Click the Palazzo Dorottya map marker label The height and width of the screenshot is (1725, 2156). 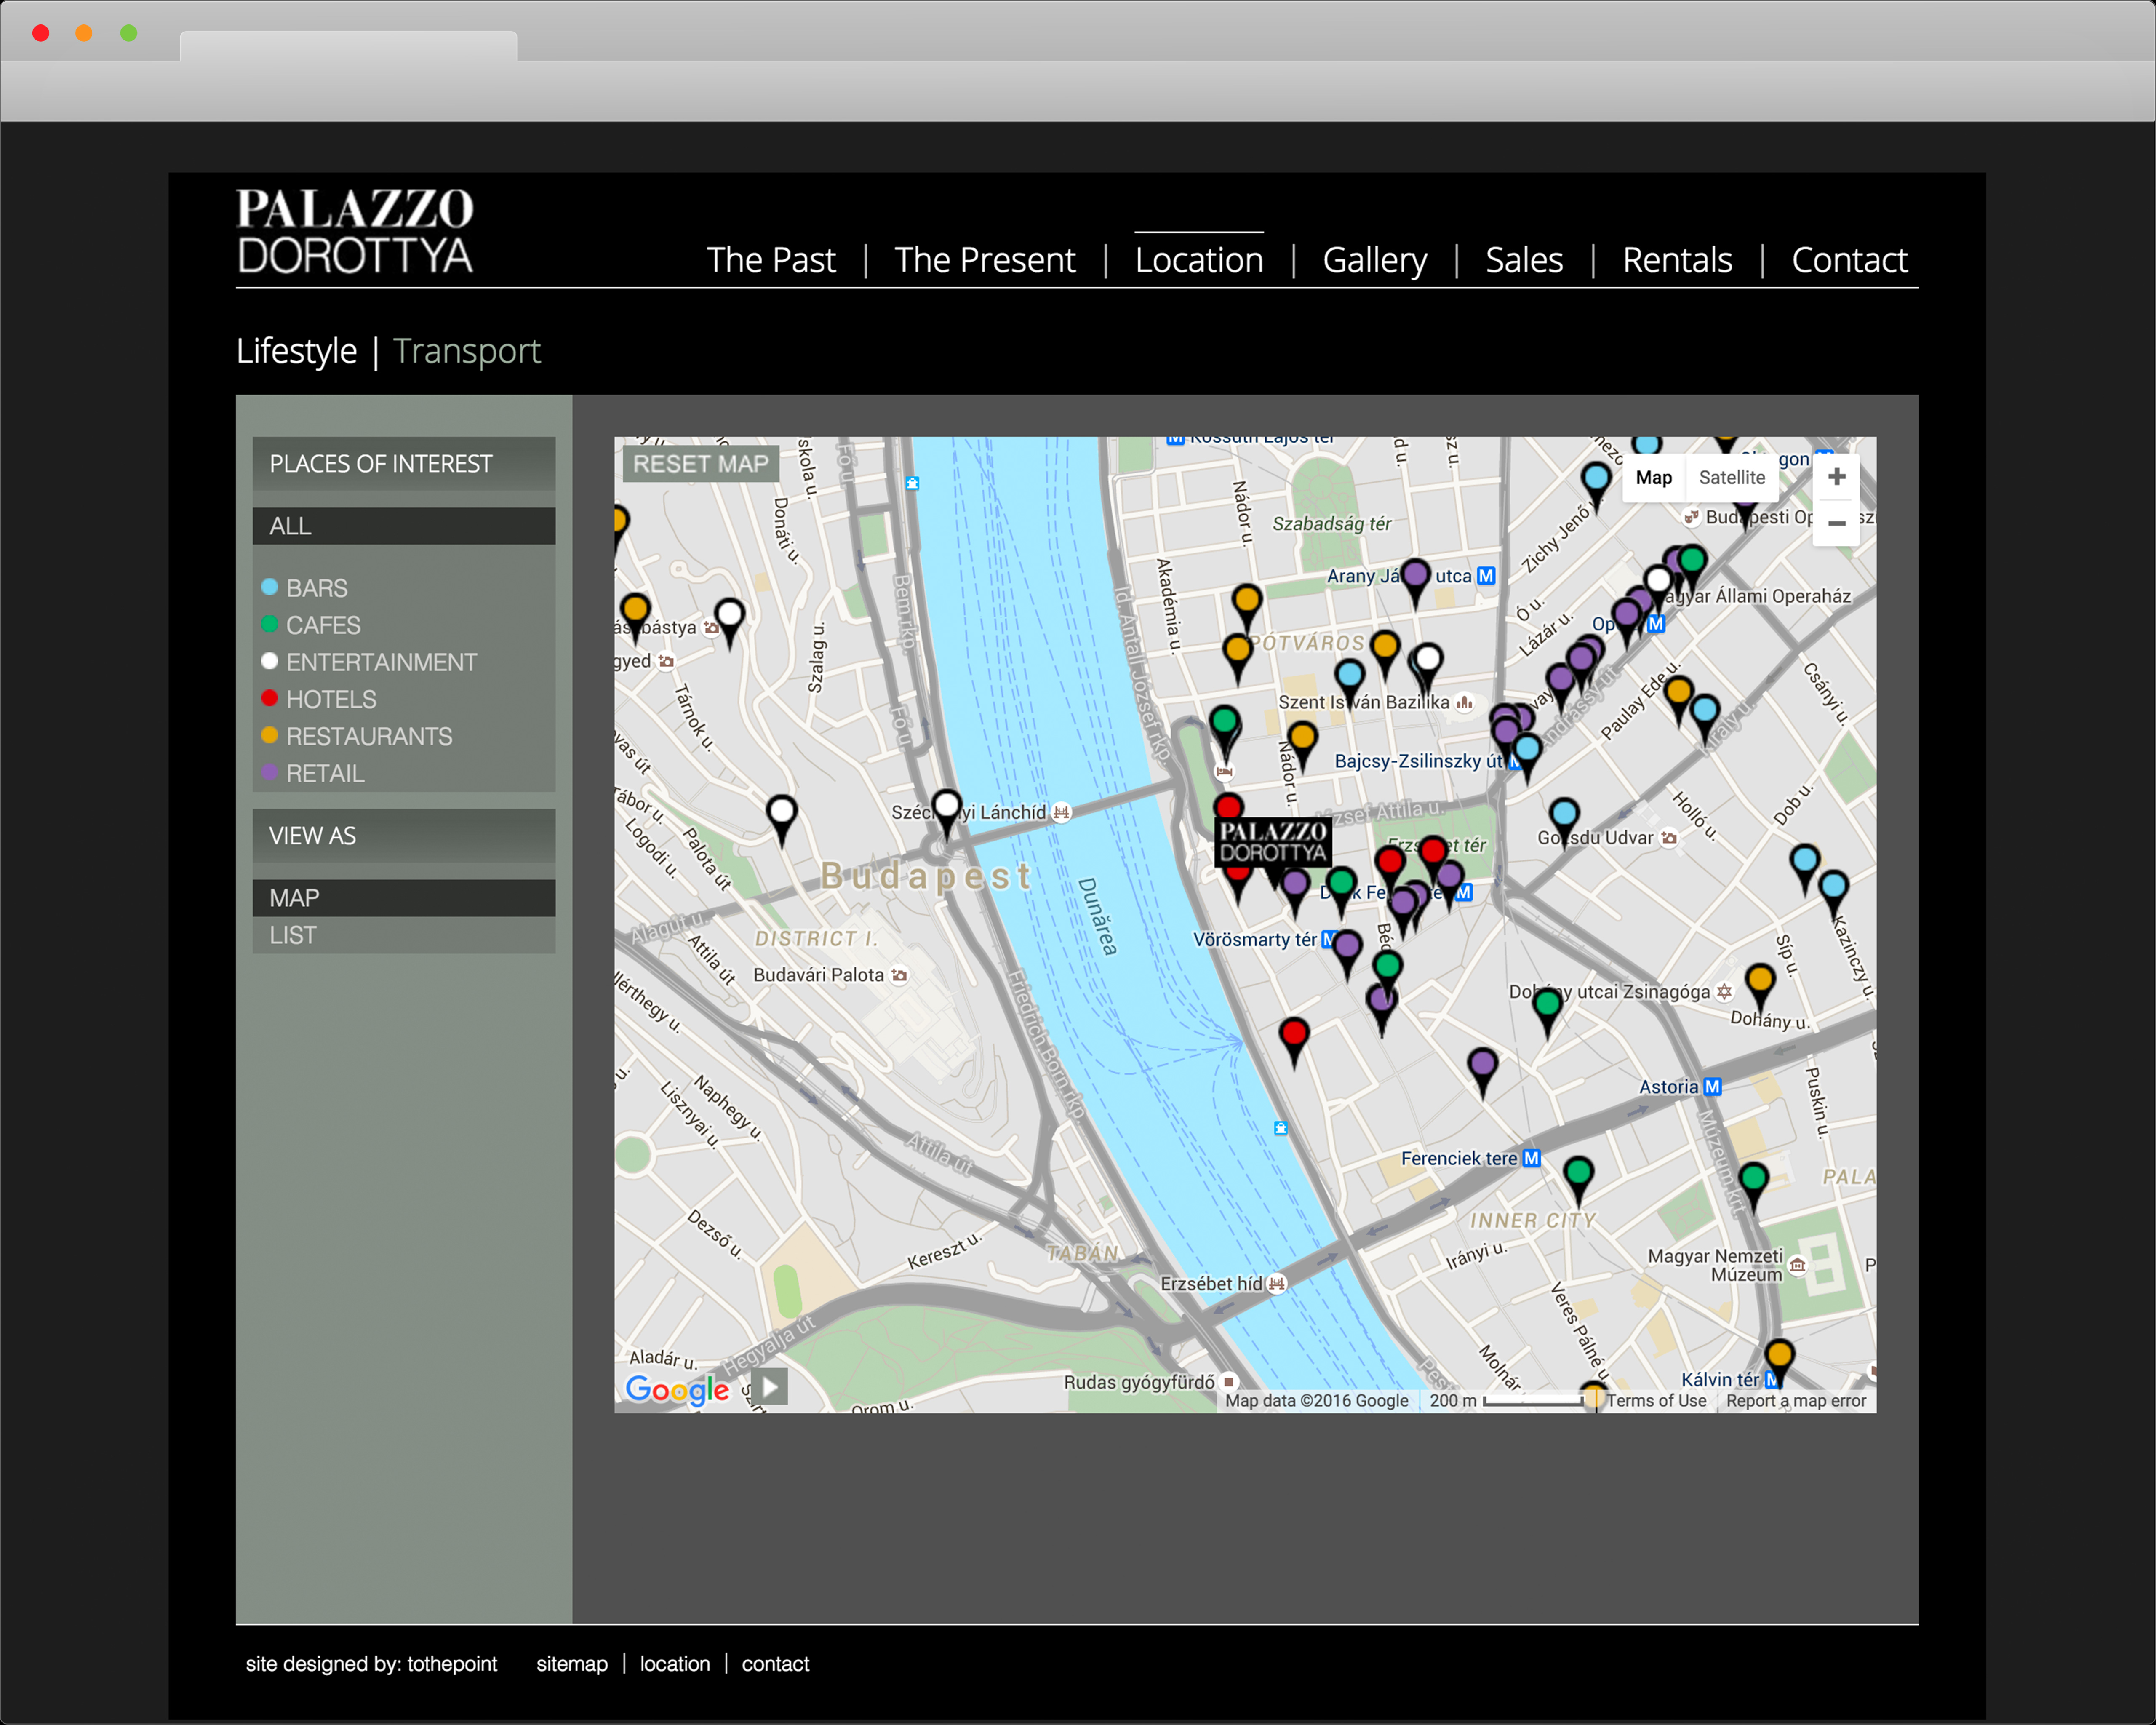pos(1272,841)
